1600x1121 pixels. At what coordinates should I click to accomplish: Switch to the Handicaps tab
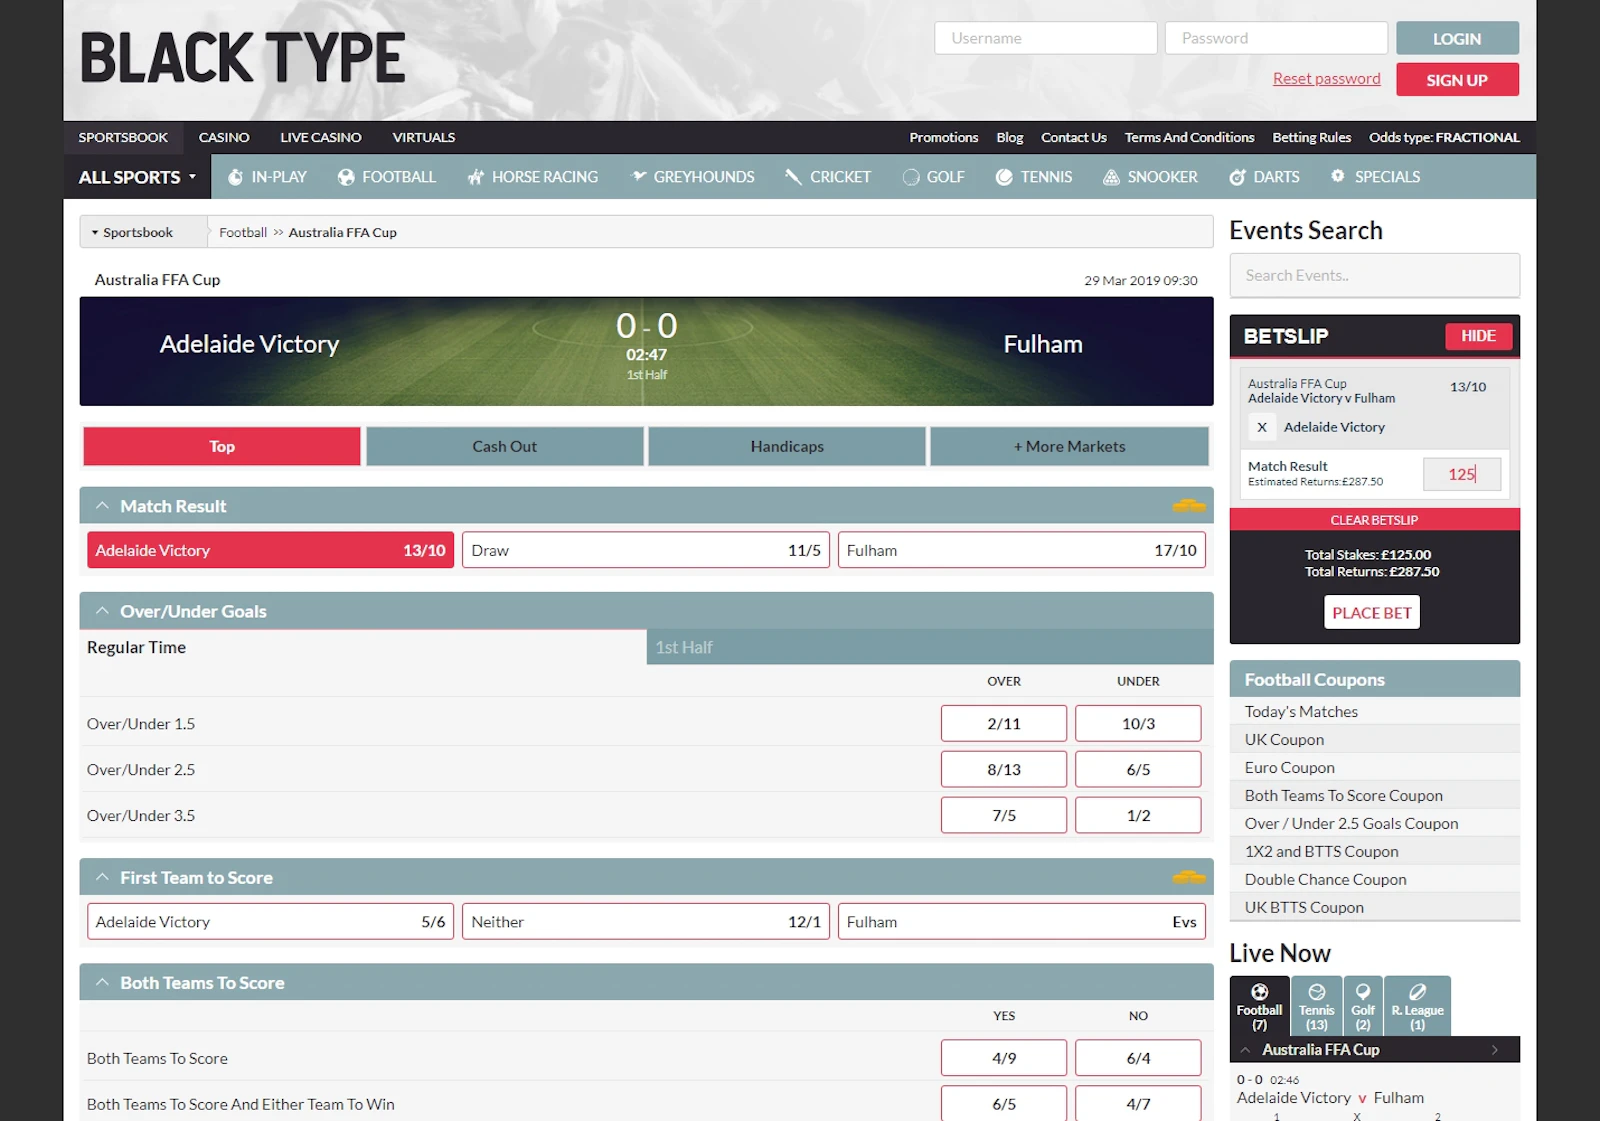click(787, 447)
